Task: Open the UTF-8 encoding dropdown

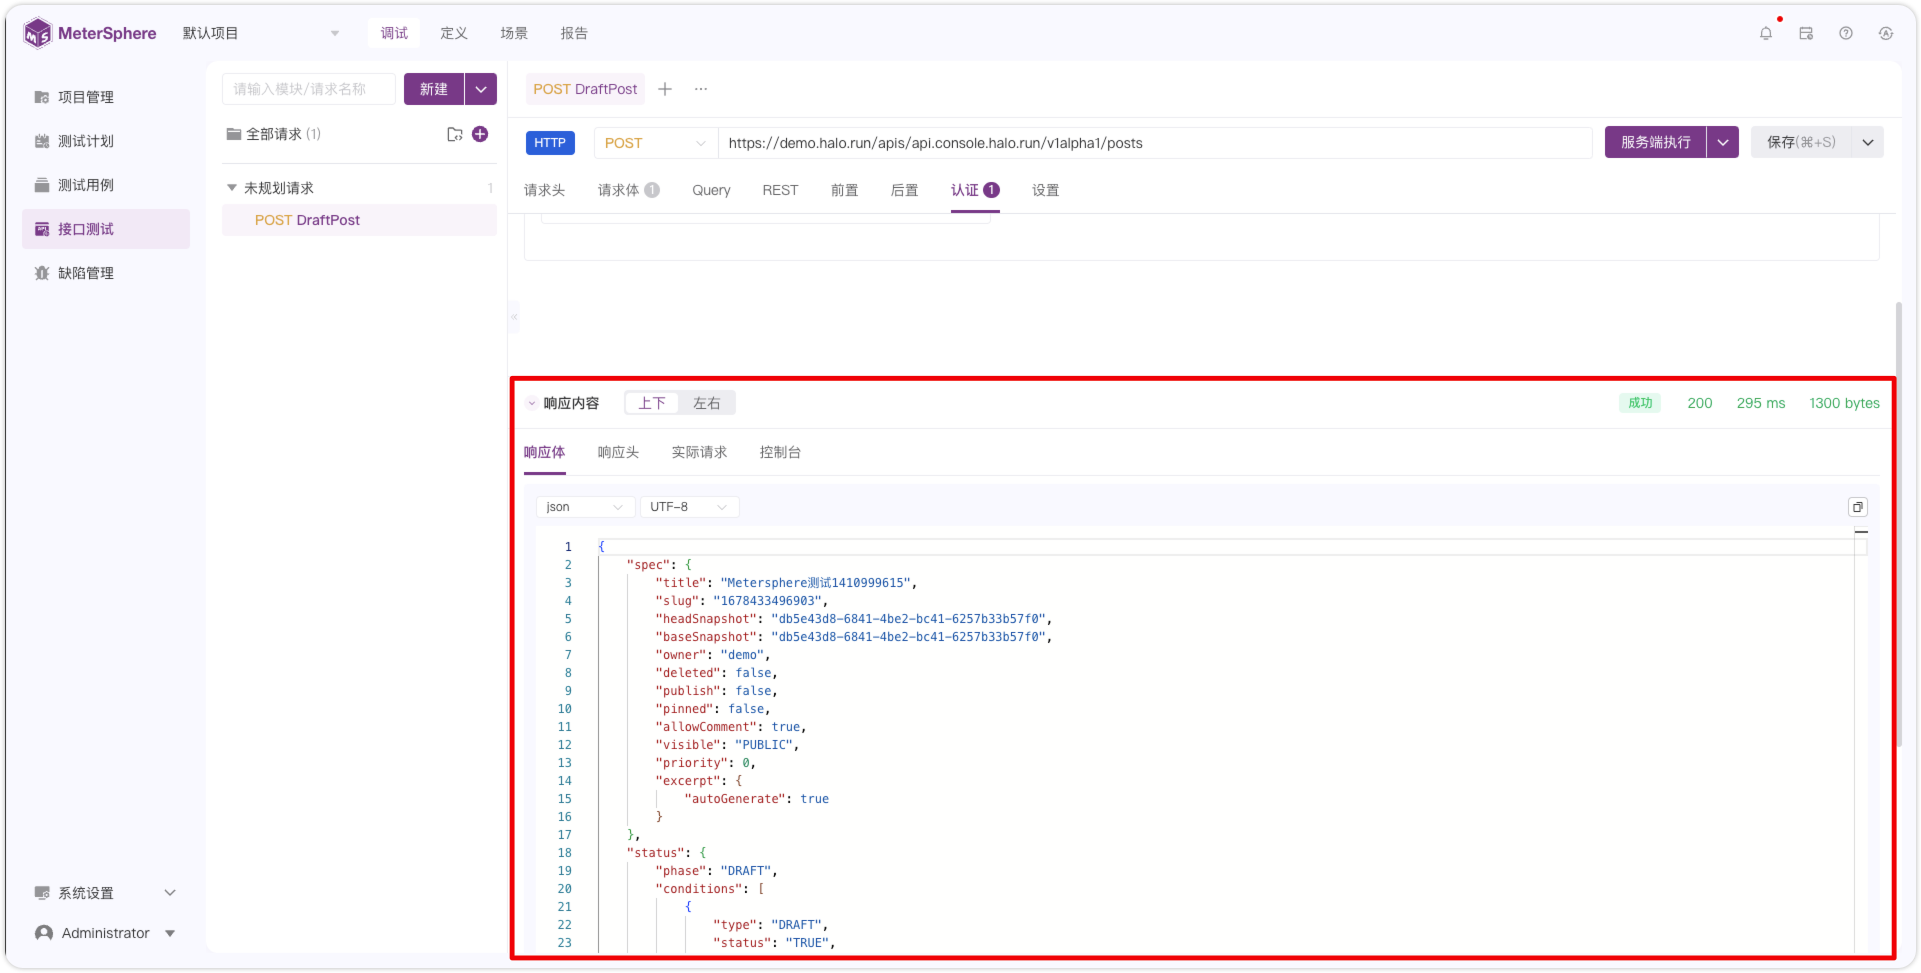Action: pos(689,507)
